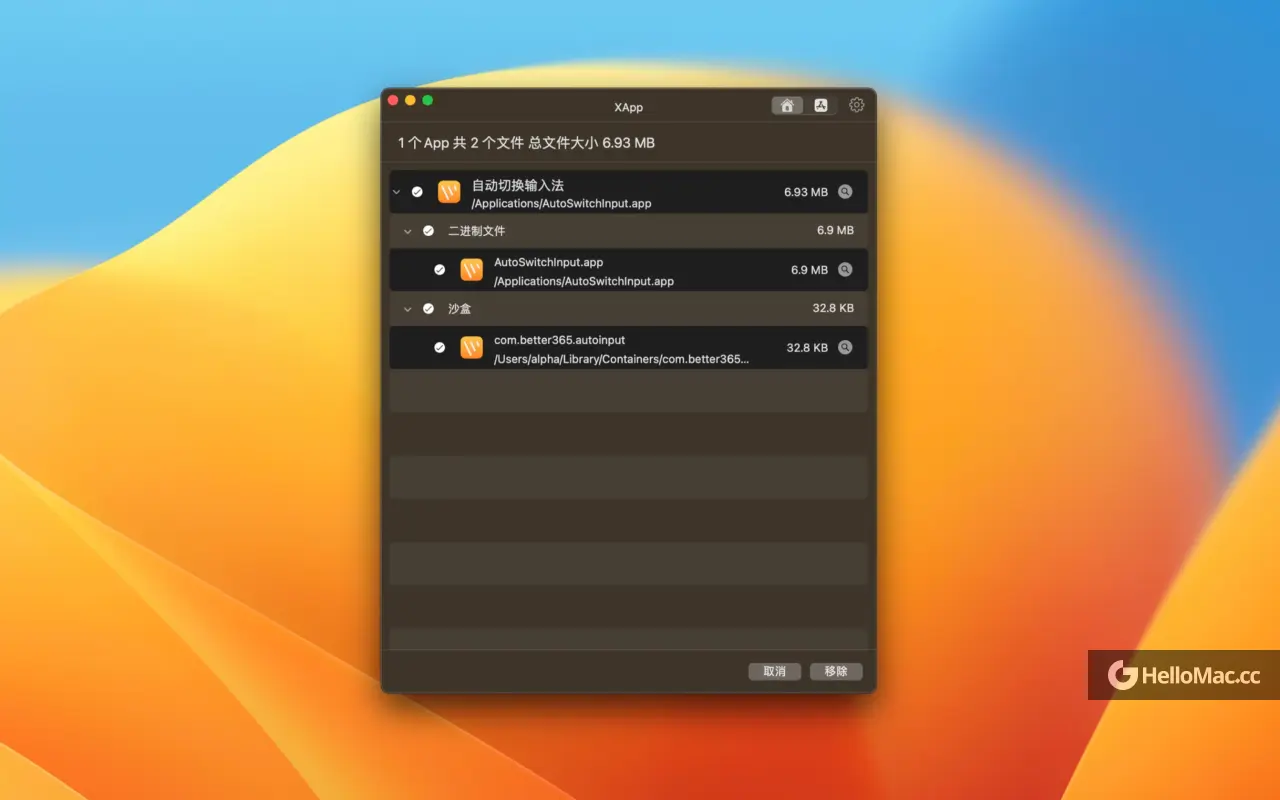Screen dimensions: 1280x800
Task: Reveal com.better365.autoinput with magnifier icon
Action: [845, 348]
